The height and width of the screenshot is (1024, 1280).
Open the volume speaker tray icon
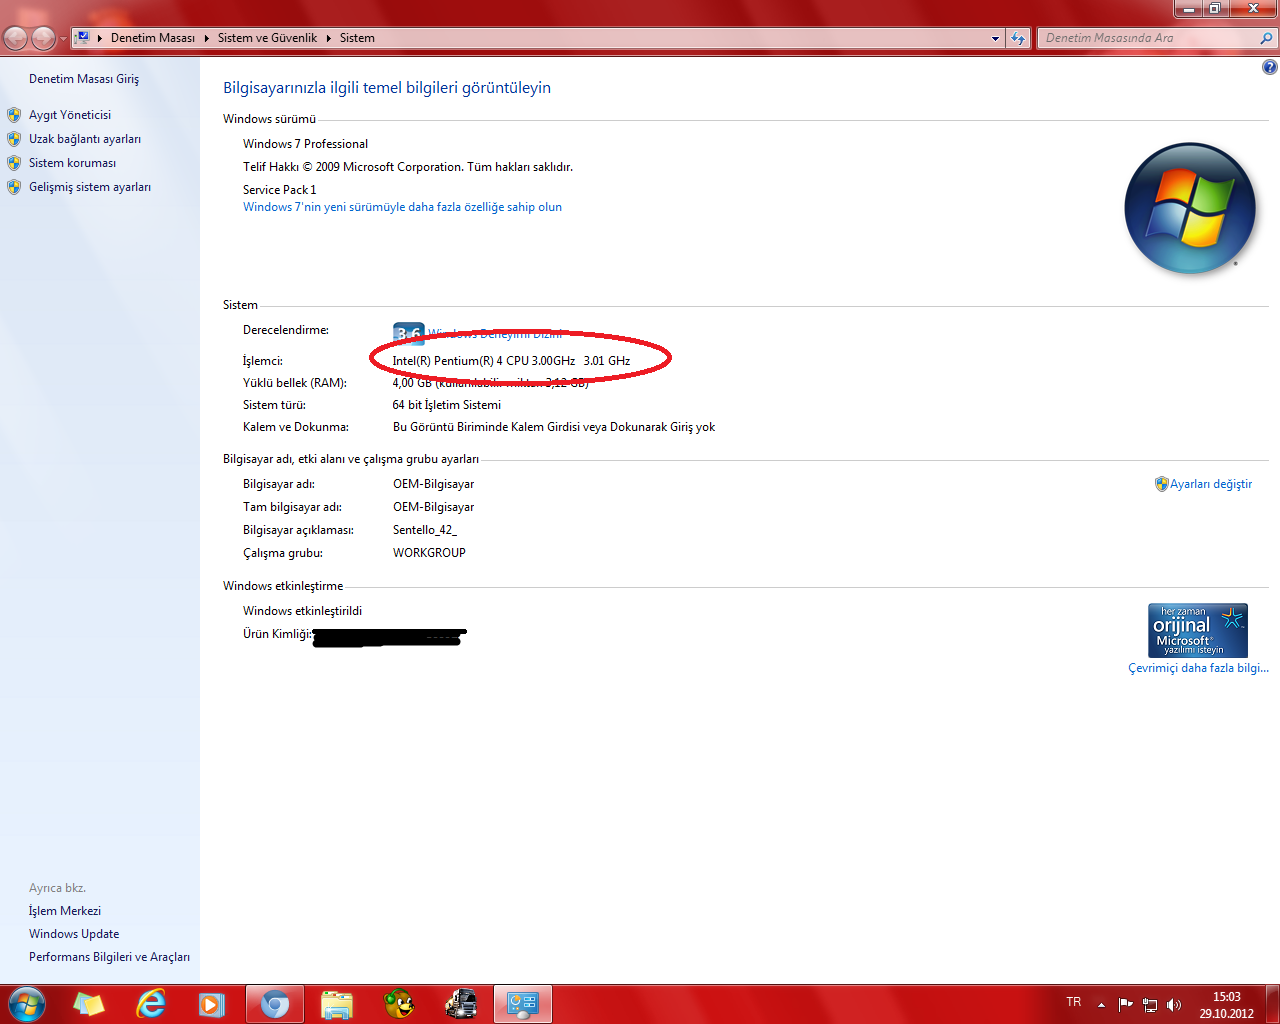click(x=1174, y=1005)
